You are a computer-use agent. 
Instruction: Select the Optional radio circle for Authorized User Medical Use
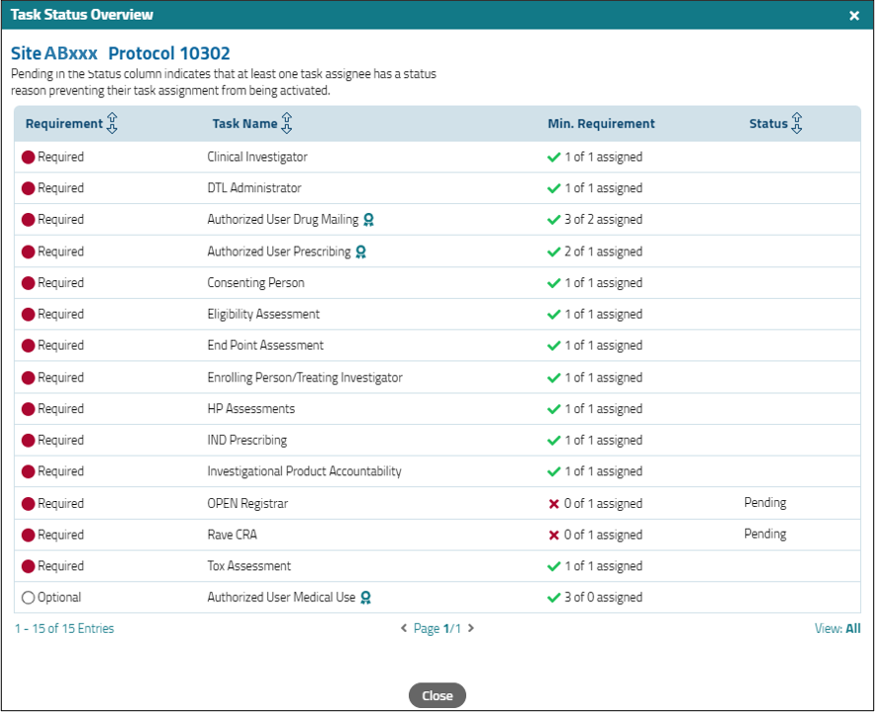coord(28,597)
